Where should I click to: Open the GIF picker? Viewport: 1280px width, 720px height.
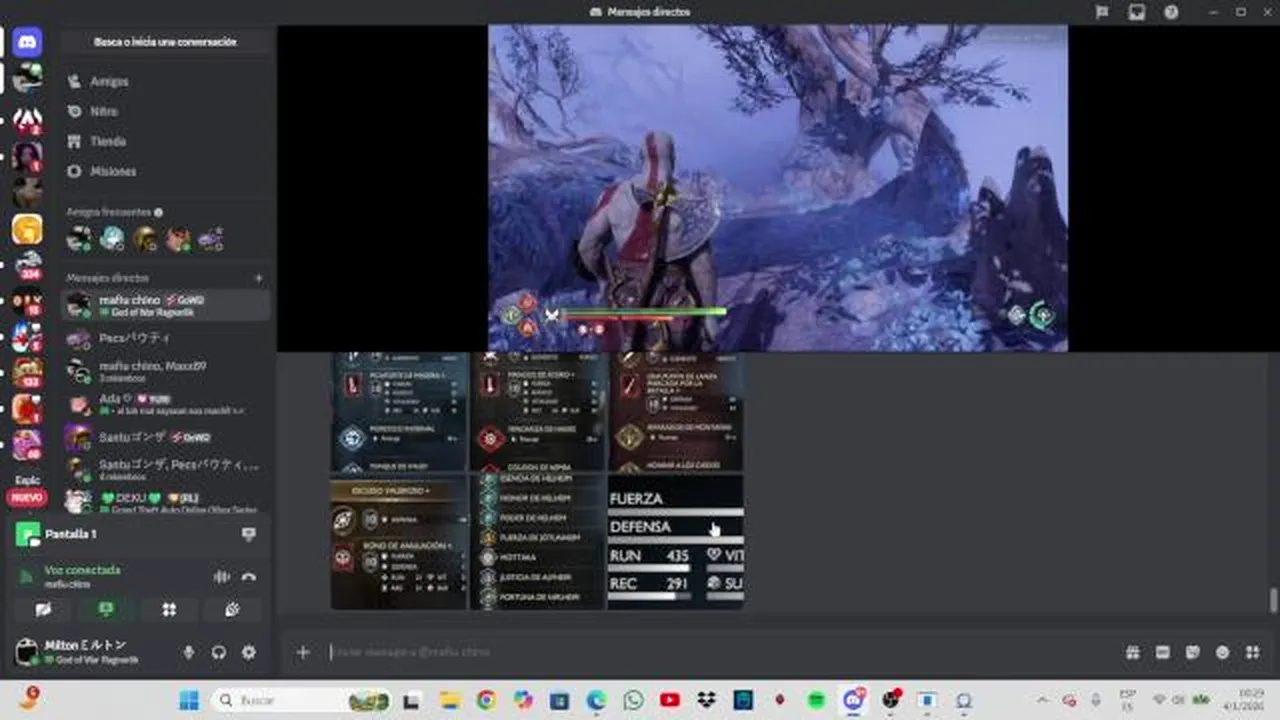pos(1162,652)
